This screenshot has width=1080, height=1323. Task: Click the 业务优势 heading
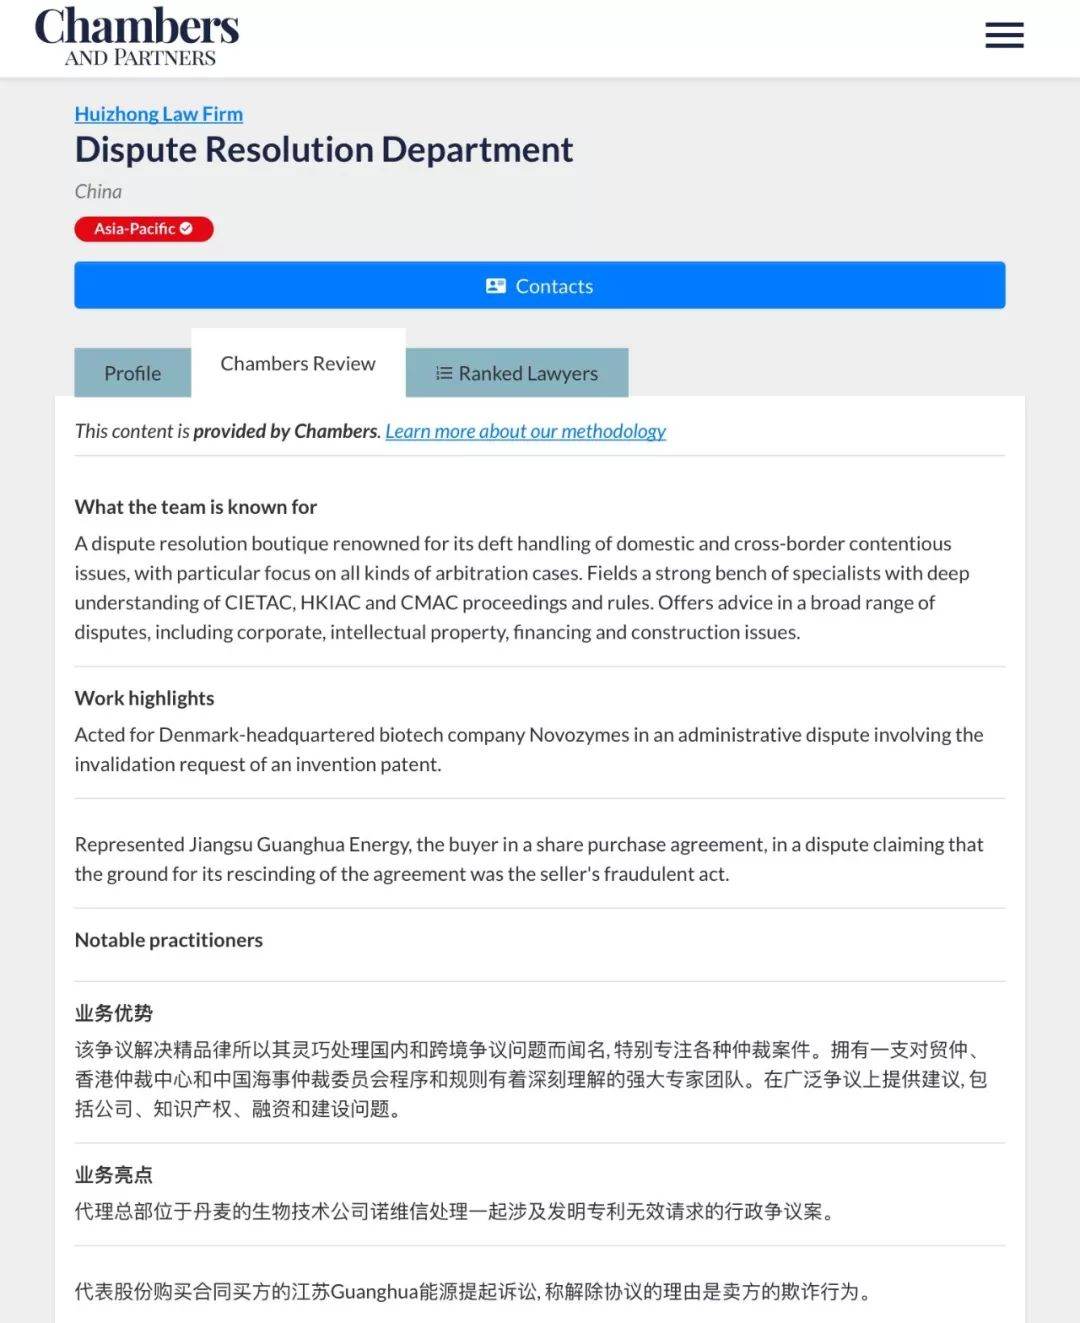click(114, 1013)
